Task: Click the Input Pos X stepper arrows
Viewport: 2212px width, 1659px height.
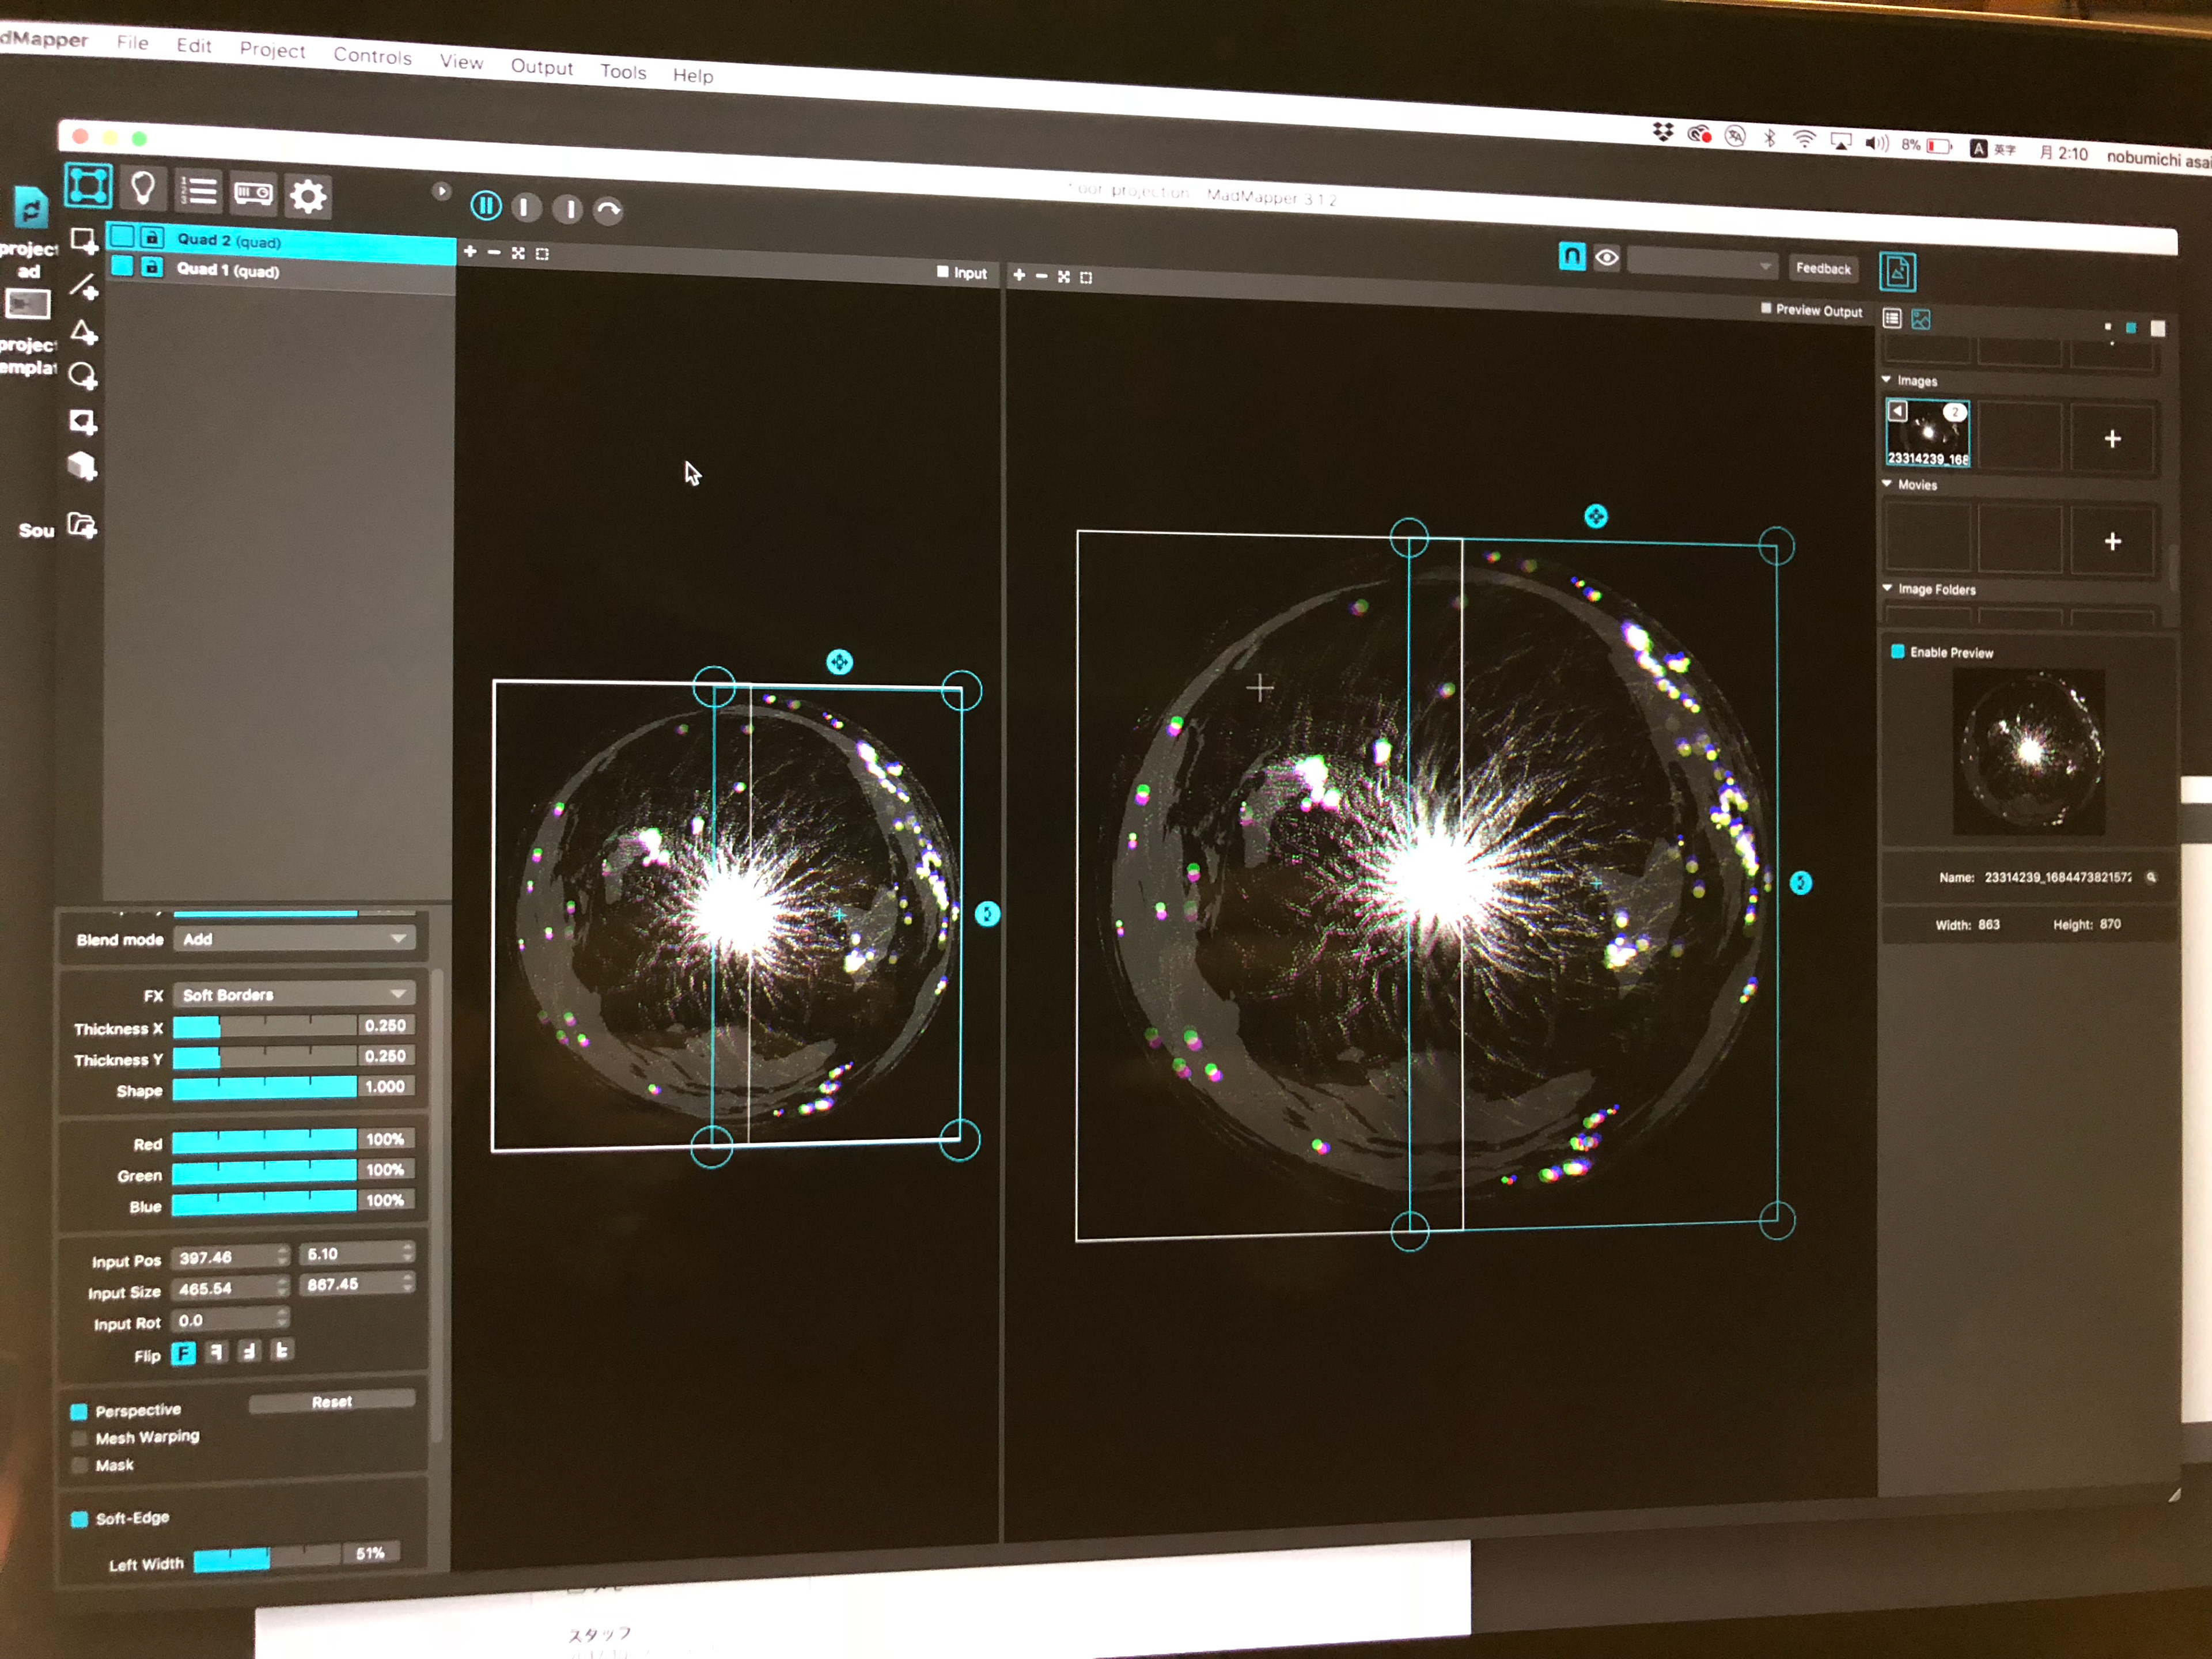Action: tap(283, 1255)
